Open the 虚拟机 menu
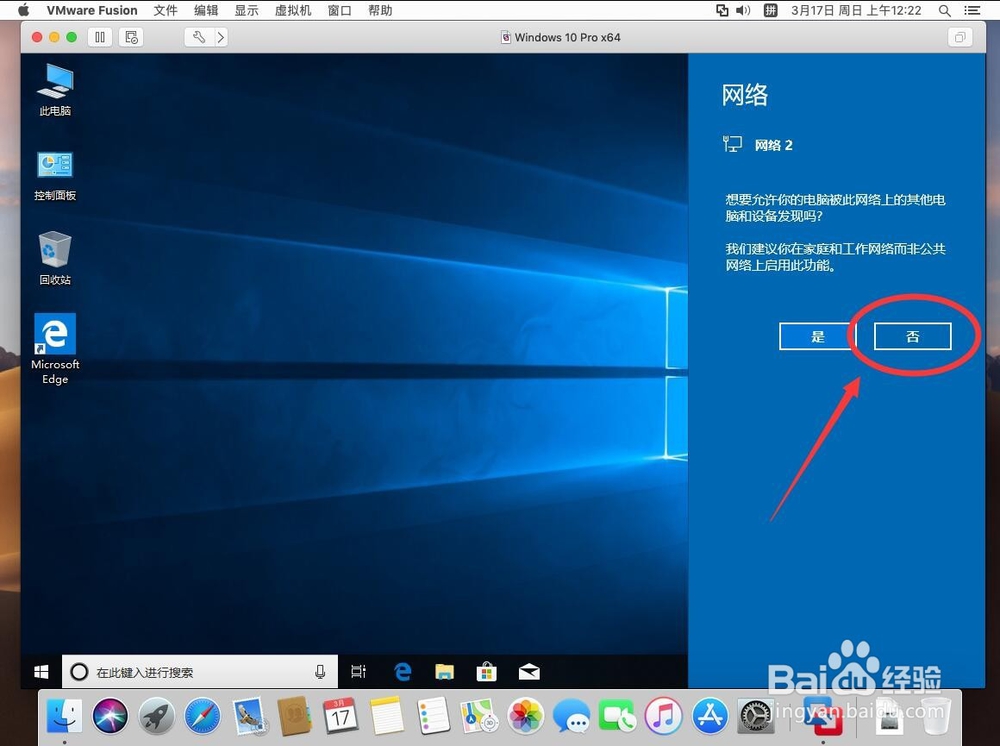Screen dimensions: 1000x746 pos(293,10)
